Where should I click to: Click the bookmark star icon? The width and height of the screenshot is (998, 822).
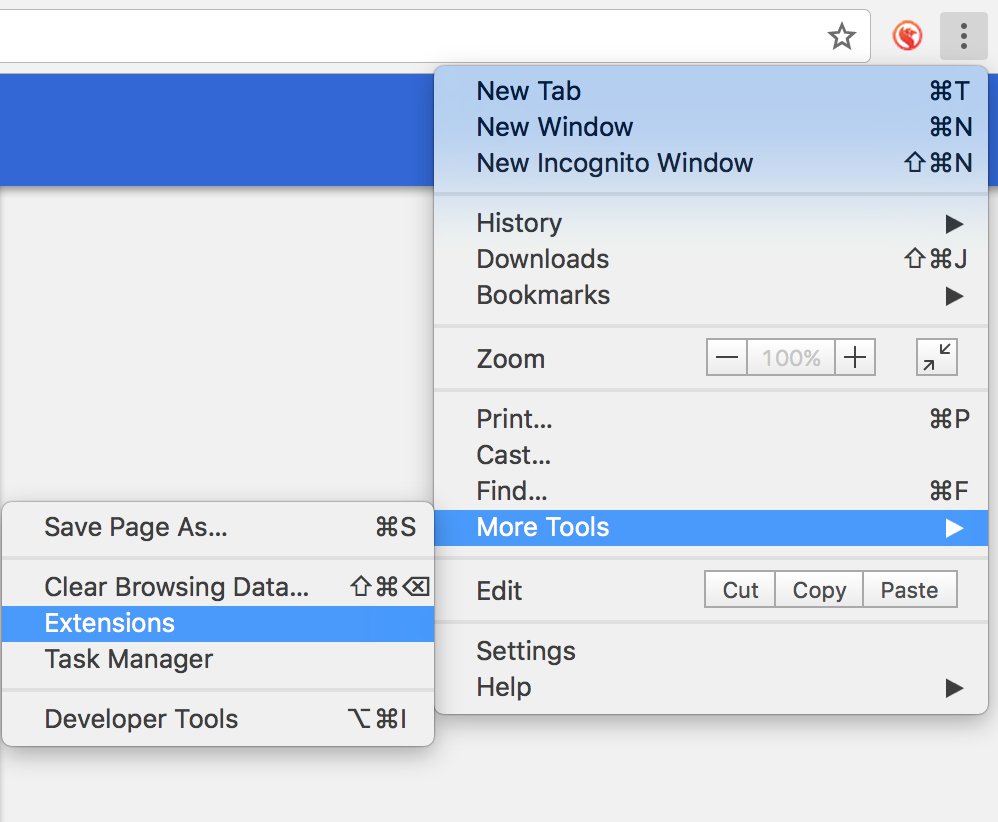pos(842,37)
